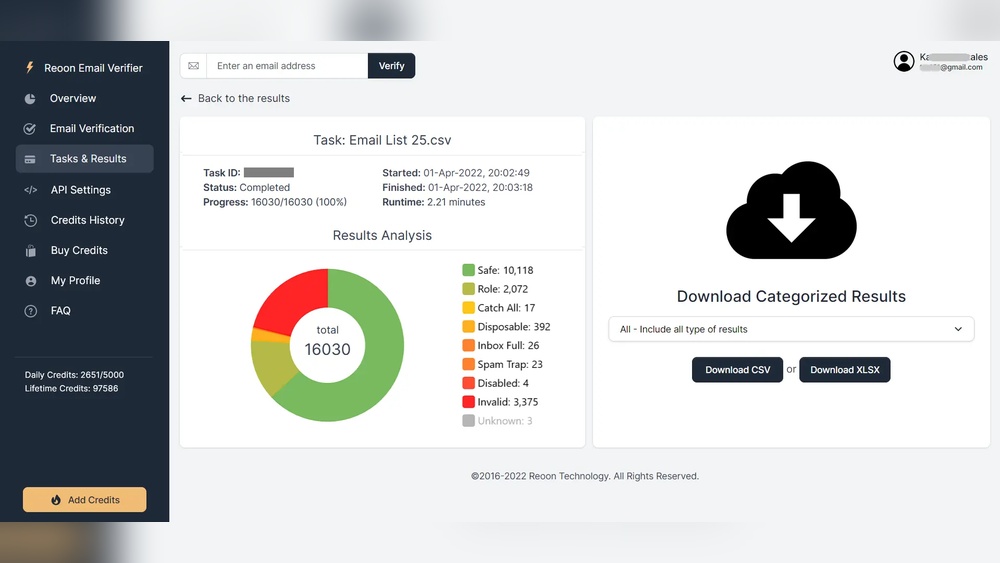Click the back arrow icon
1000x563 pixels.
186,98
